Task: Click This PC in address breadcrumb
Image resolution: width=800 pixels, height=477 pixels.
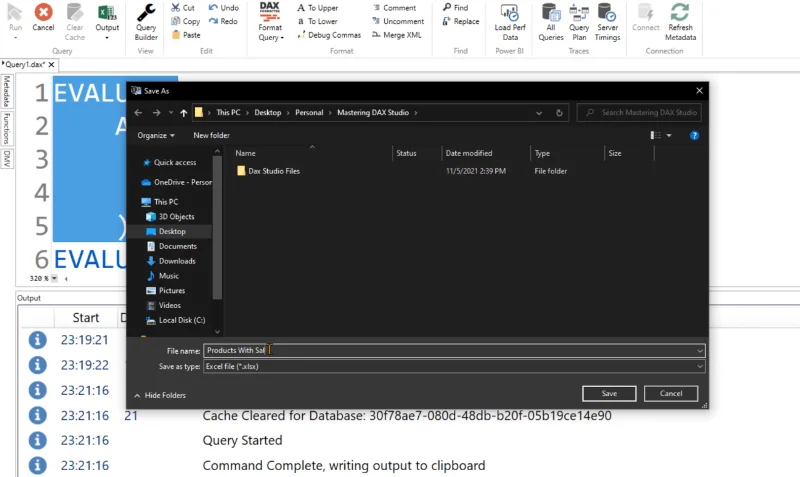Action: pos(228,112)
